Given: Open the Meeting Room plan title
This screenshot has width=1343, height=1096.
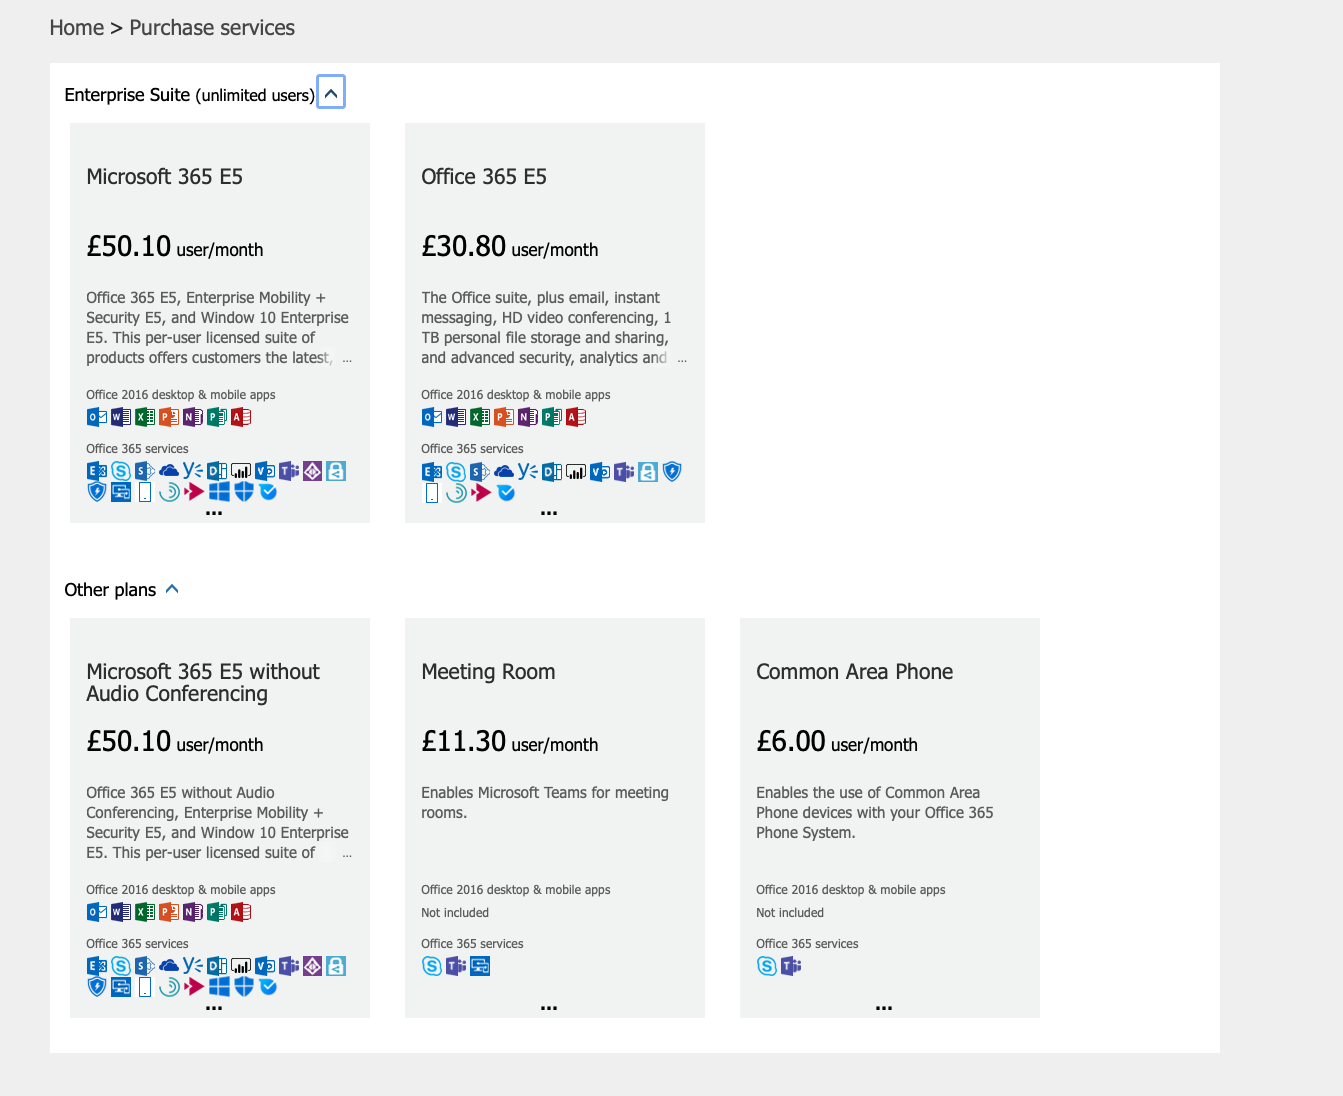Looking at the screenshot, I should [488, 672].
